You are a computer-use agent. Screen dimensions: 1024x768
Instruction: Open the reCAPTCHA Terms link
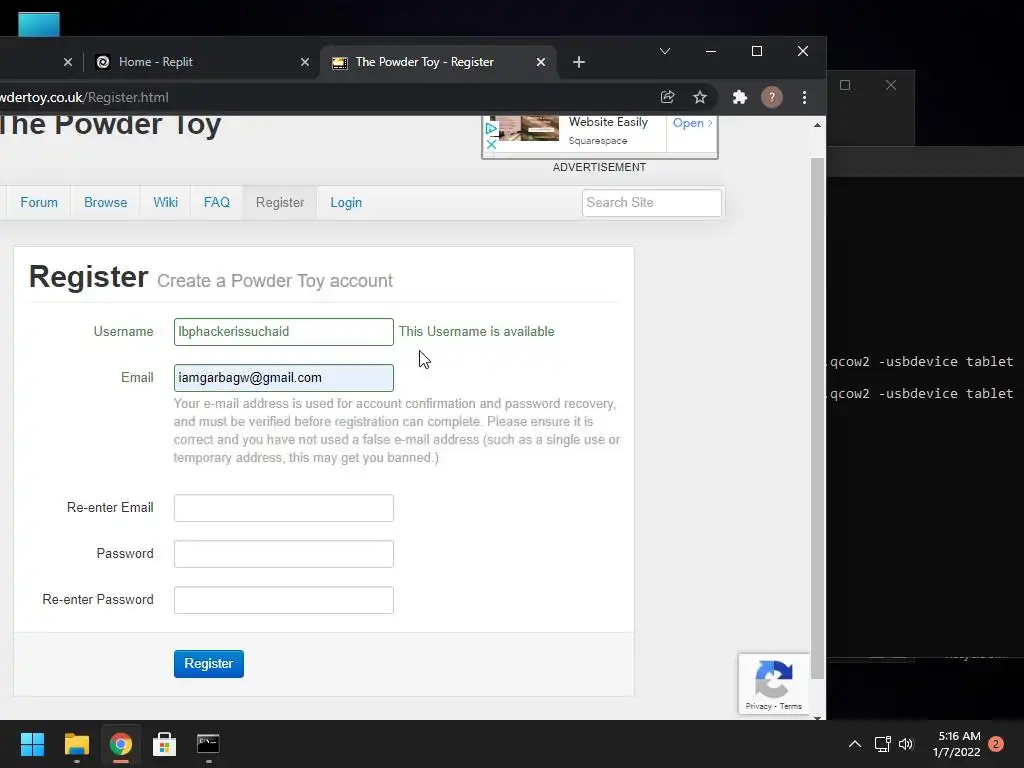coord(790,706)
